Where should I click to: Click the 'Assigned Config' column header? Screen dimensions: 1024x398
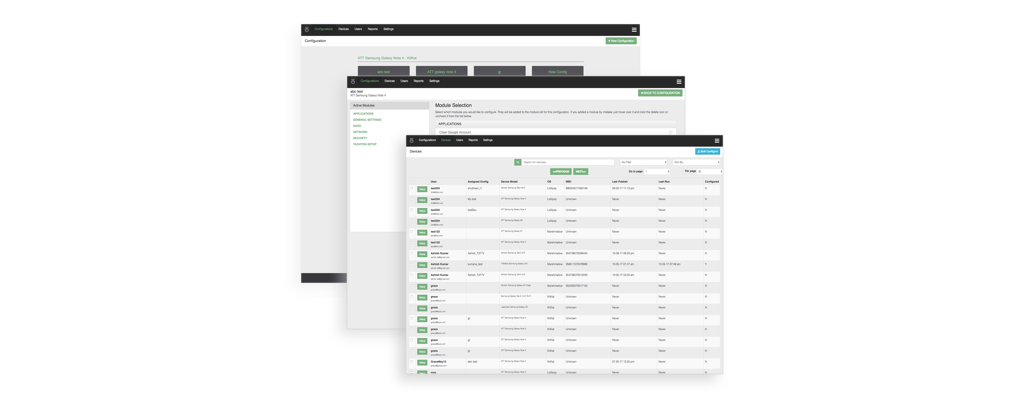pos(478,182)
